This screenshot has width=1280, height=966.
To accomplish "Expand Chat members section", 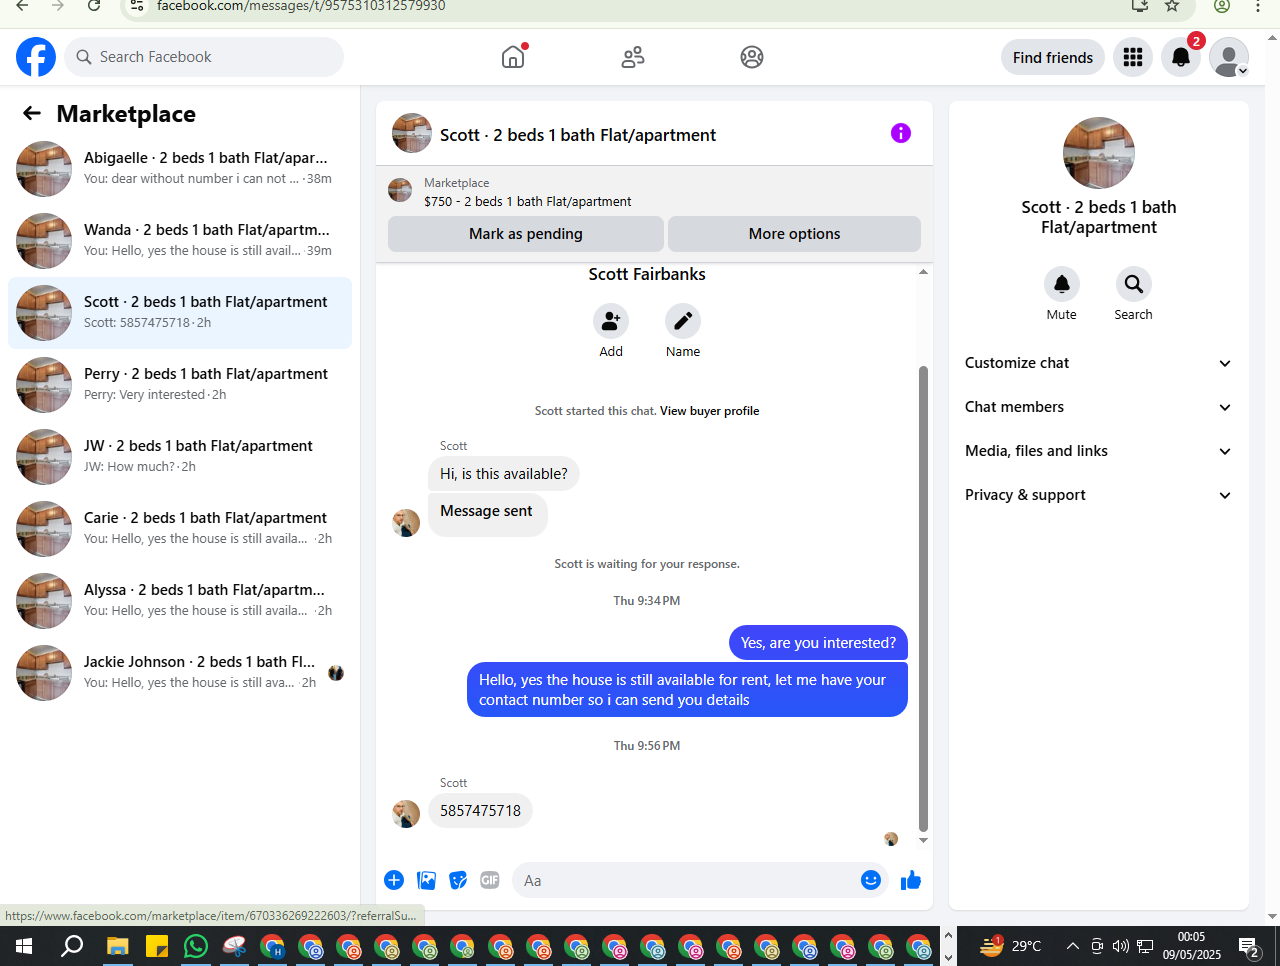I will pos(1098,407).
